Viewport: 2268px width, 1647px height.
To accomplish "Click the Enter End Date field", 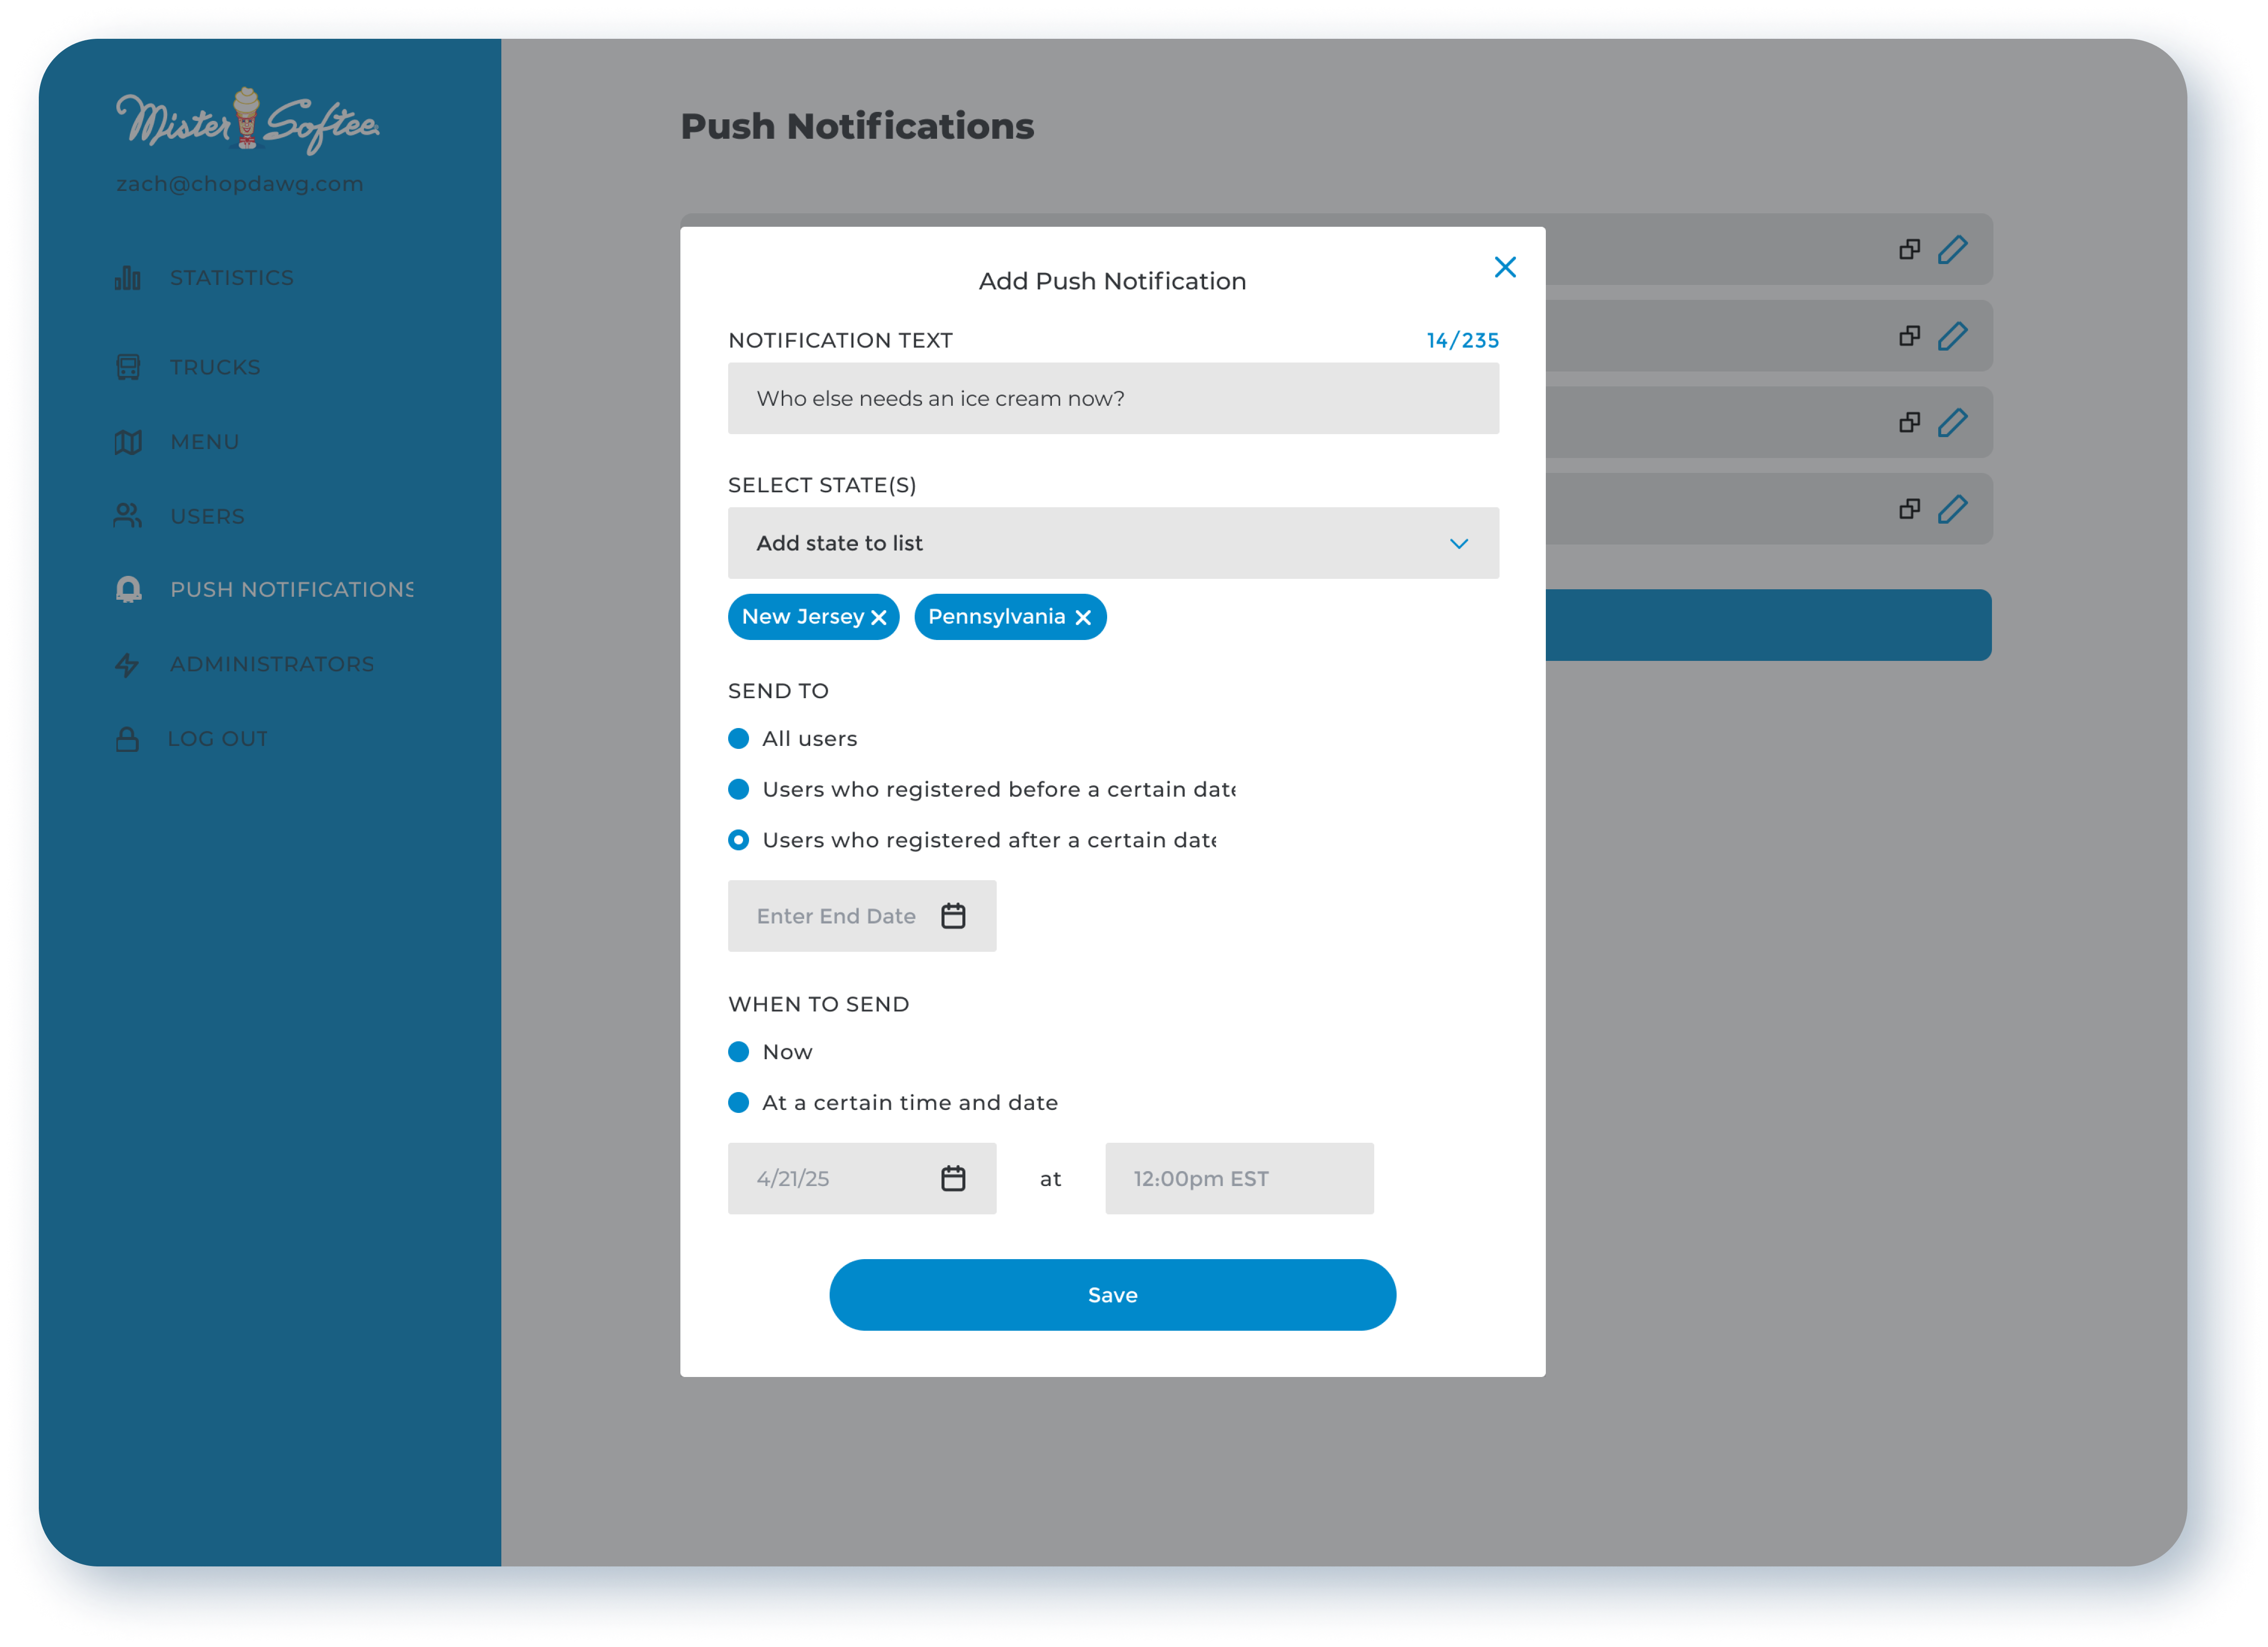I will (x=861, y=916).
